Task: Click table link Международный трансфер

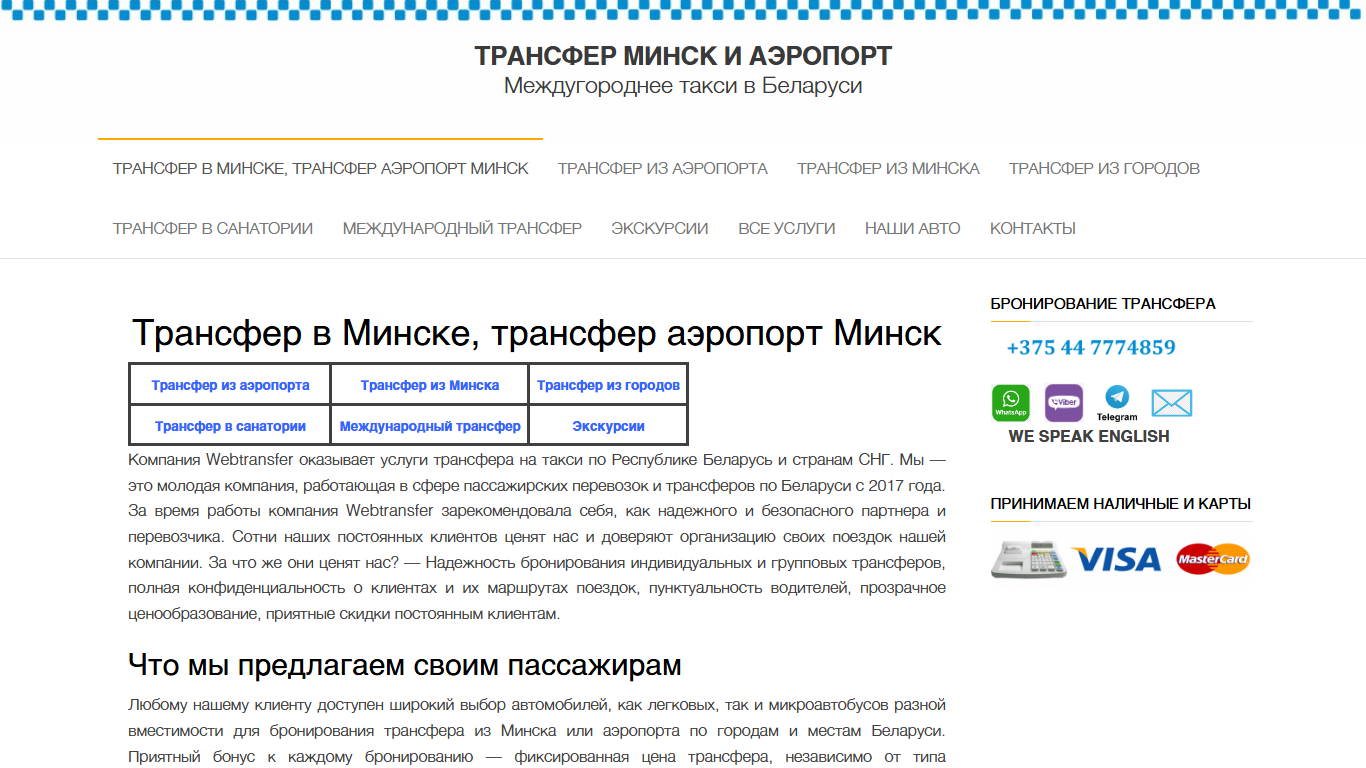Action: pyautogui.click(x=430, y=426)
